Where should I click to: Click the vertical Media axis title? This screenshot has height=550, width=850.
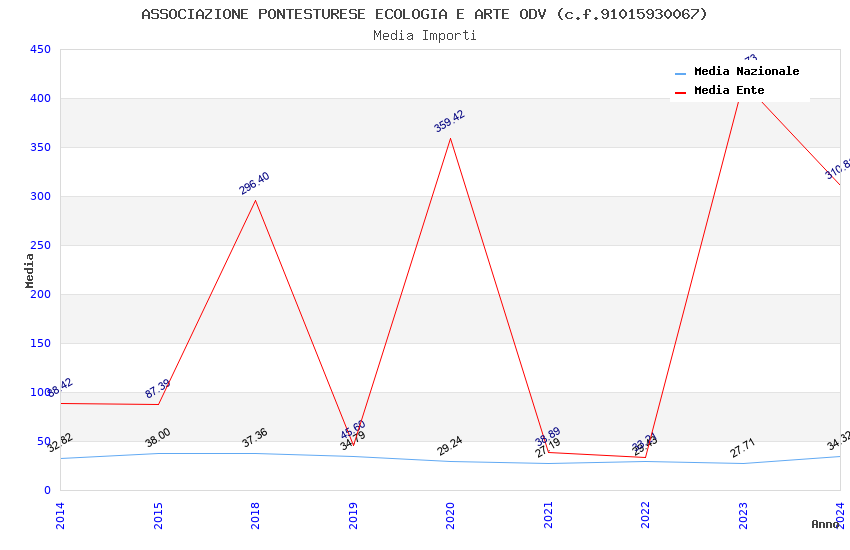[29, 270]
